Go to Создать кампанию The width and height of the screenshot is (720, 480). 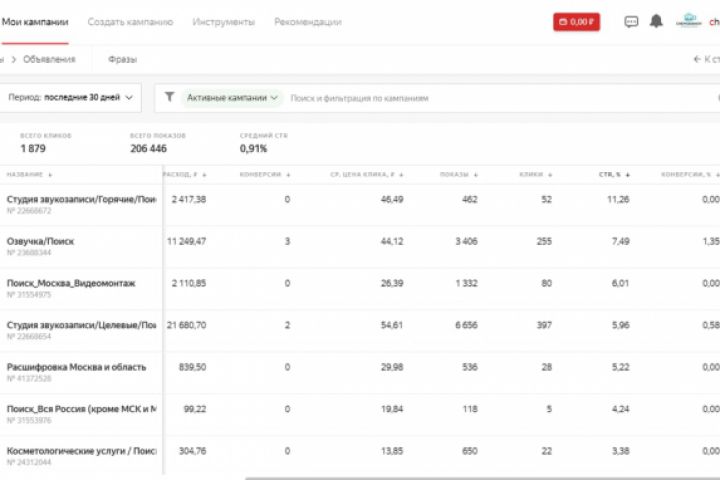click(130, 22)
